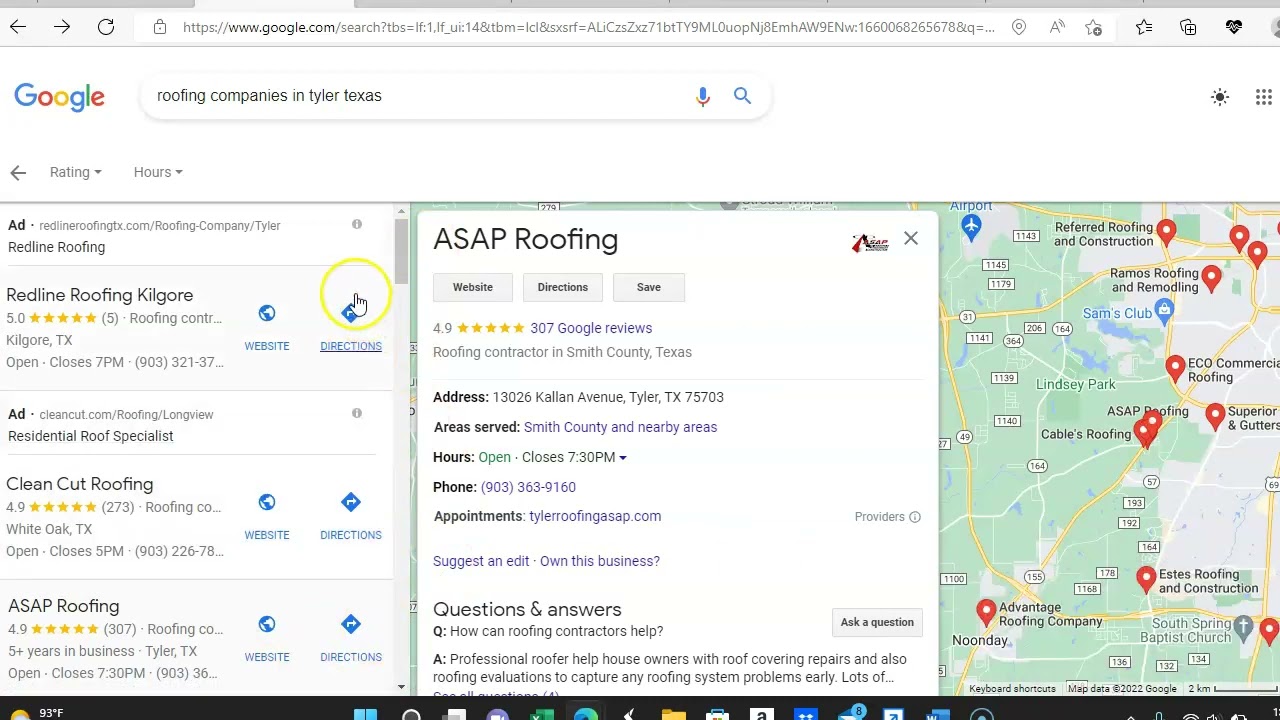1280x720 pixels.
Task: Click Providers info icon
Action: point(914,517)
